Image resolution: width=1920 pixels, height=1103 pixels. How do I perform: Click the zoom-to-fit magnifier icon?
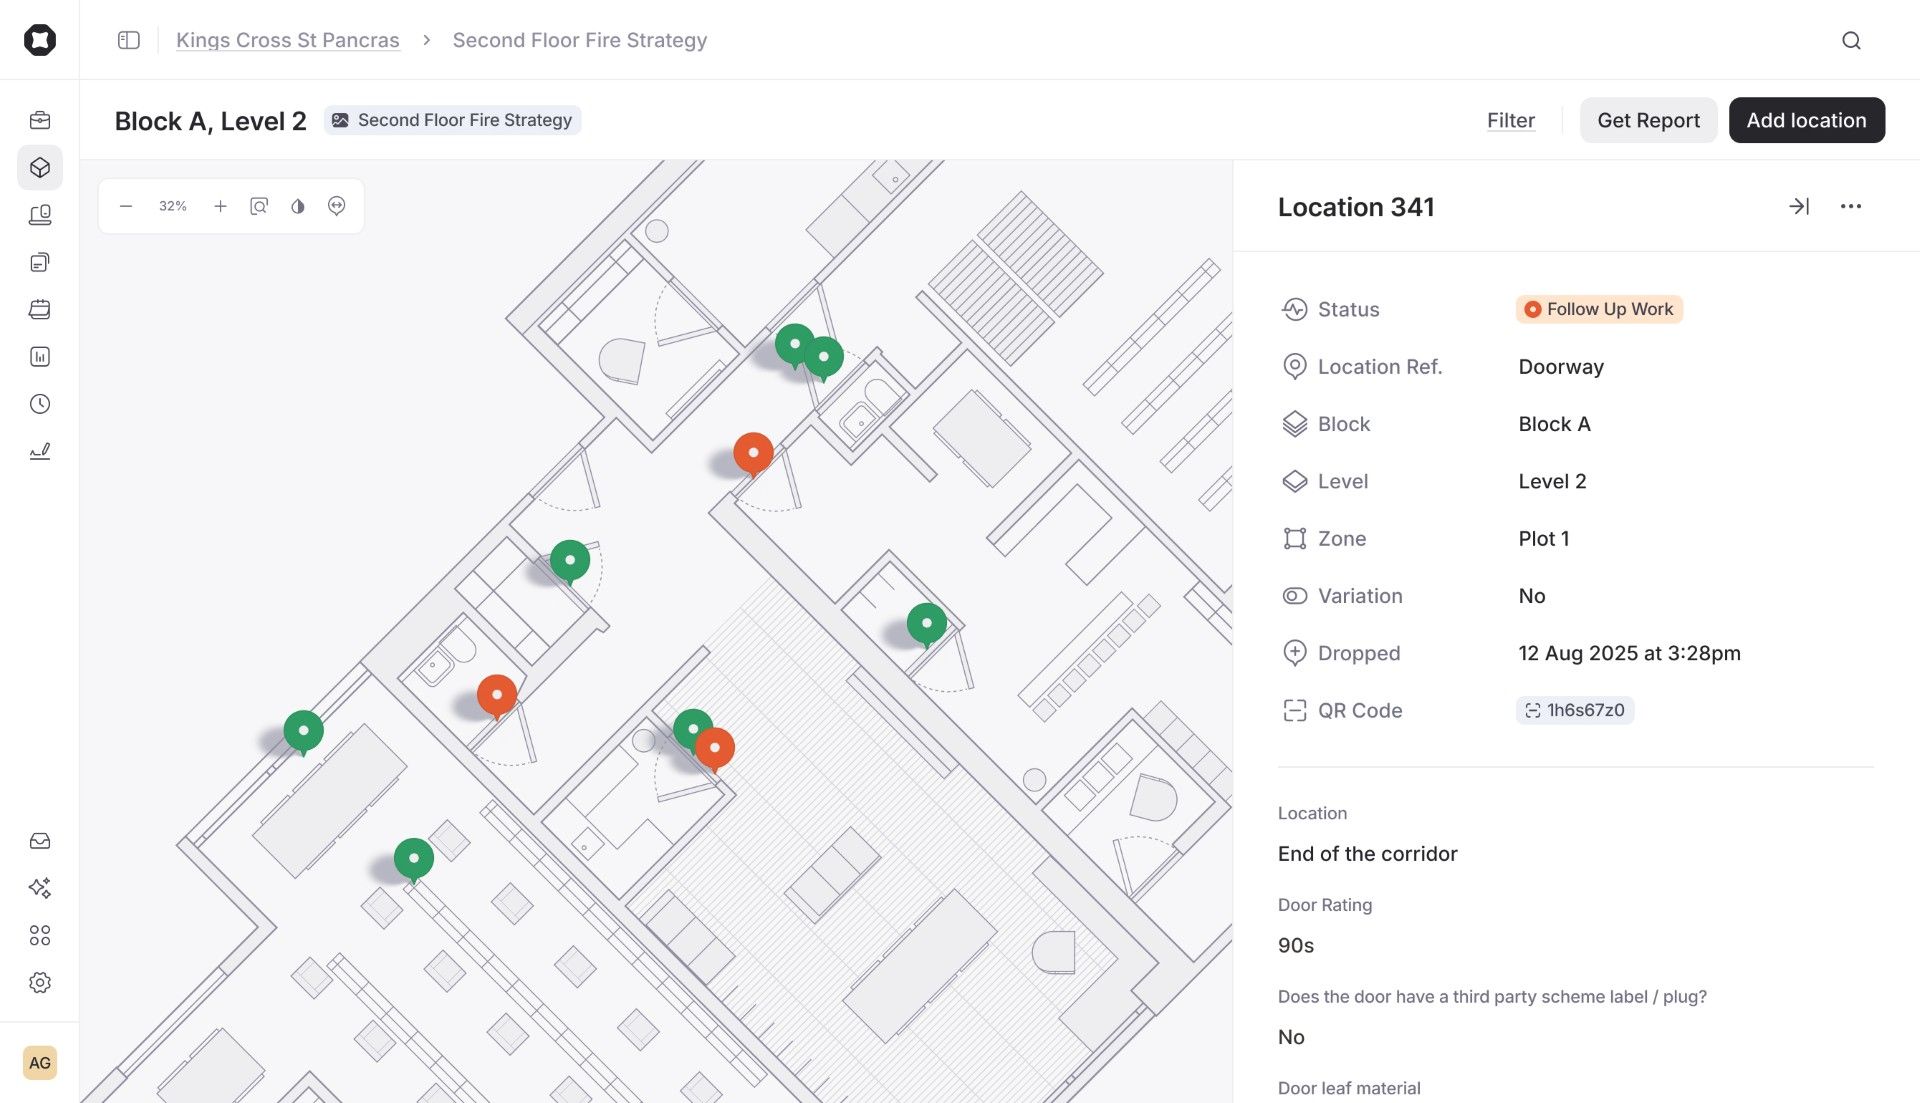click(259, 206)
